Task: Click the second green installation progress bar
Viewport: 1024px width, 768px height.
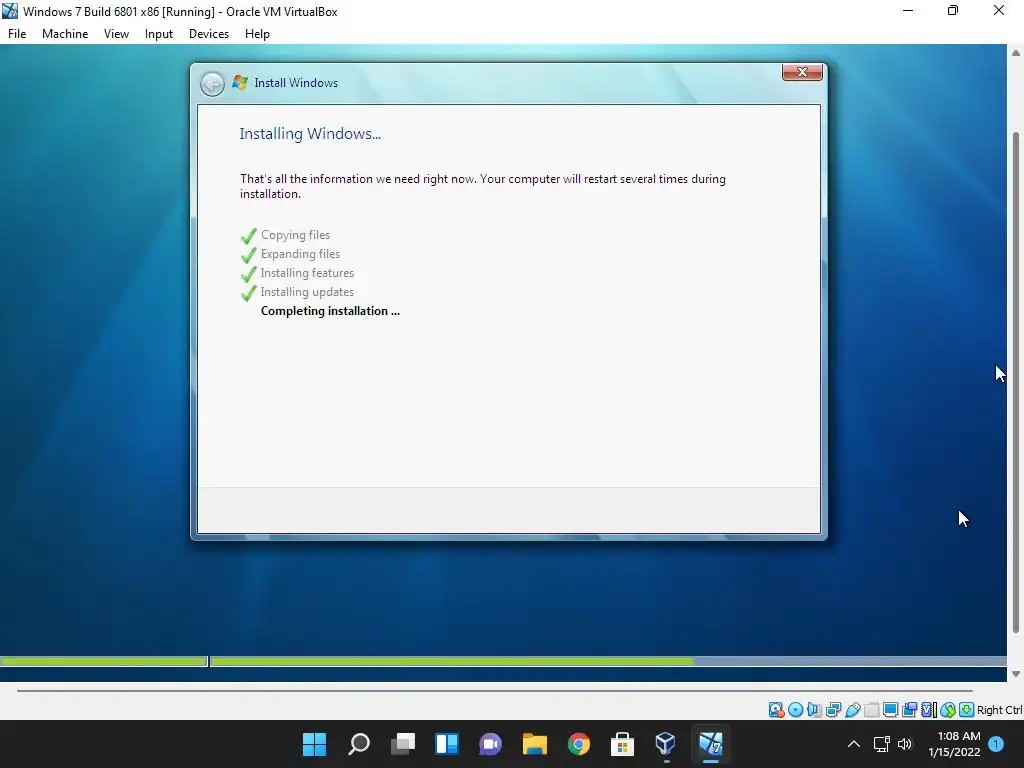Action: coord(452,661)
